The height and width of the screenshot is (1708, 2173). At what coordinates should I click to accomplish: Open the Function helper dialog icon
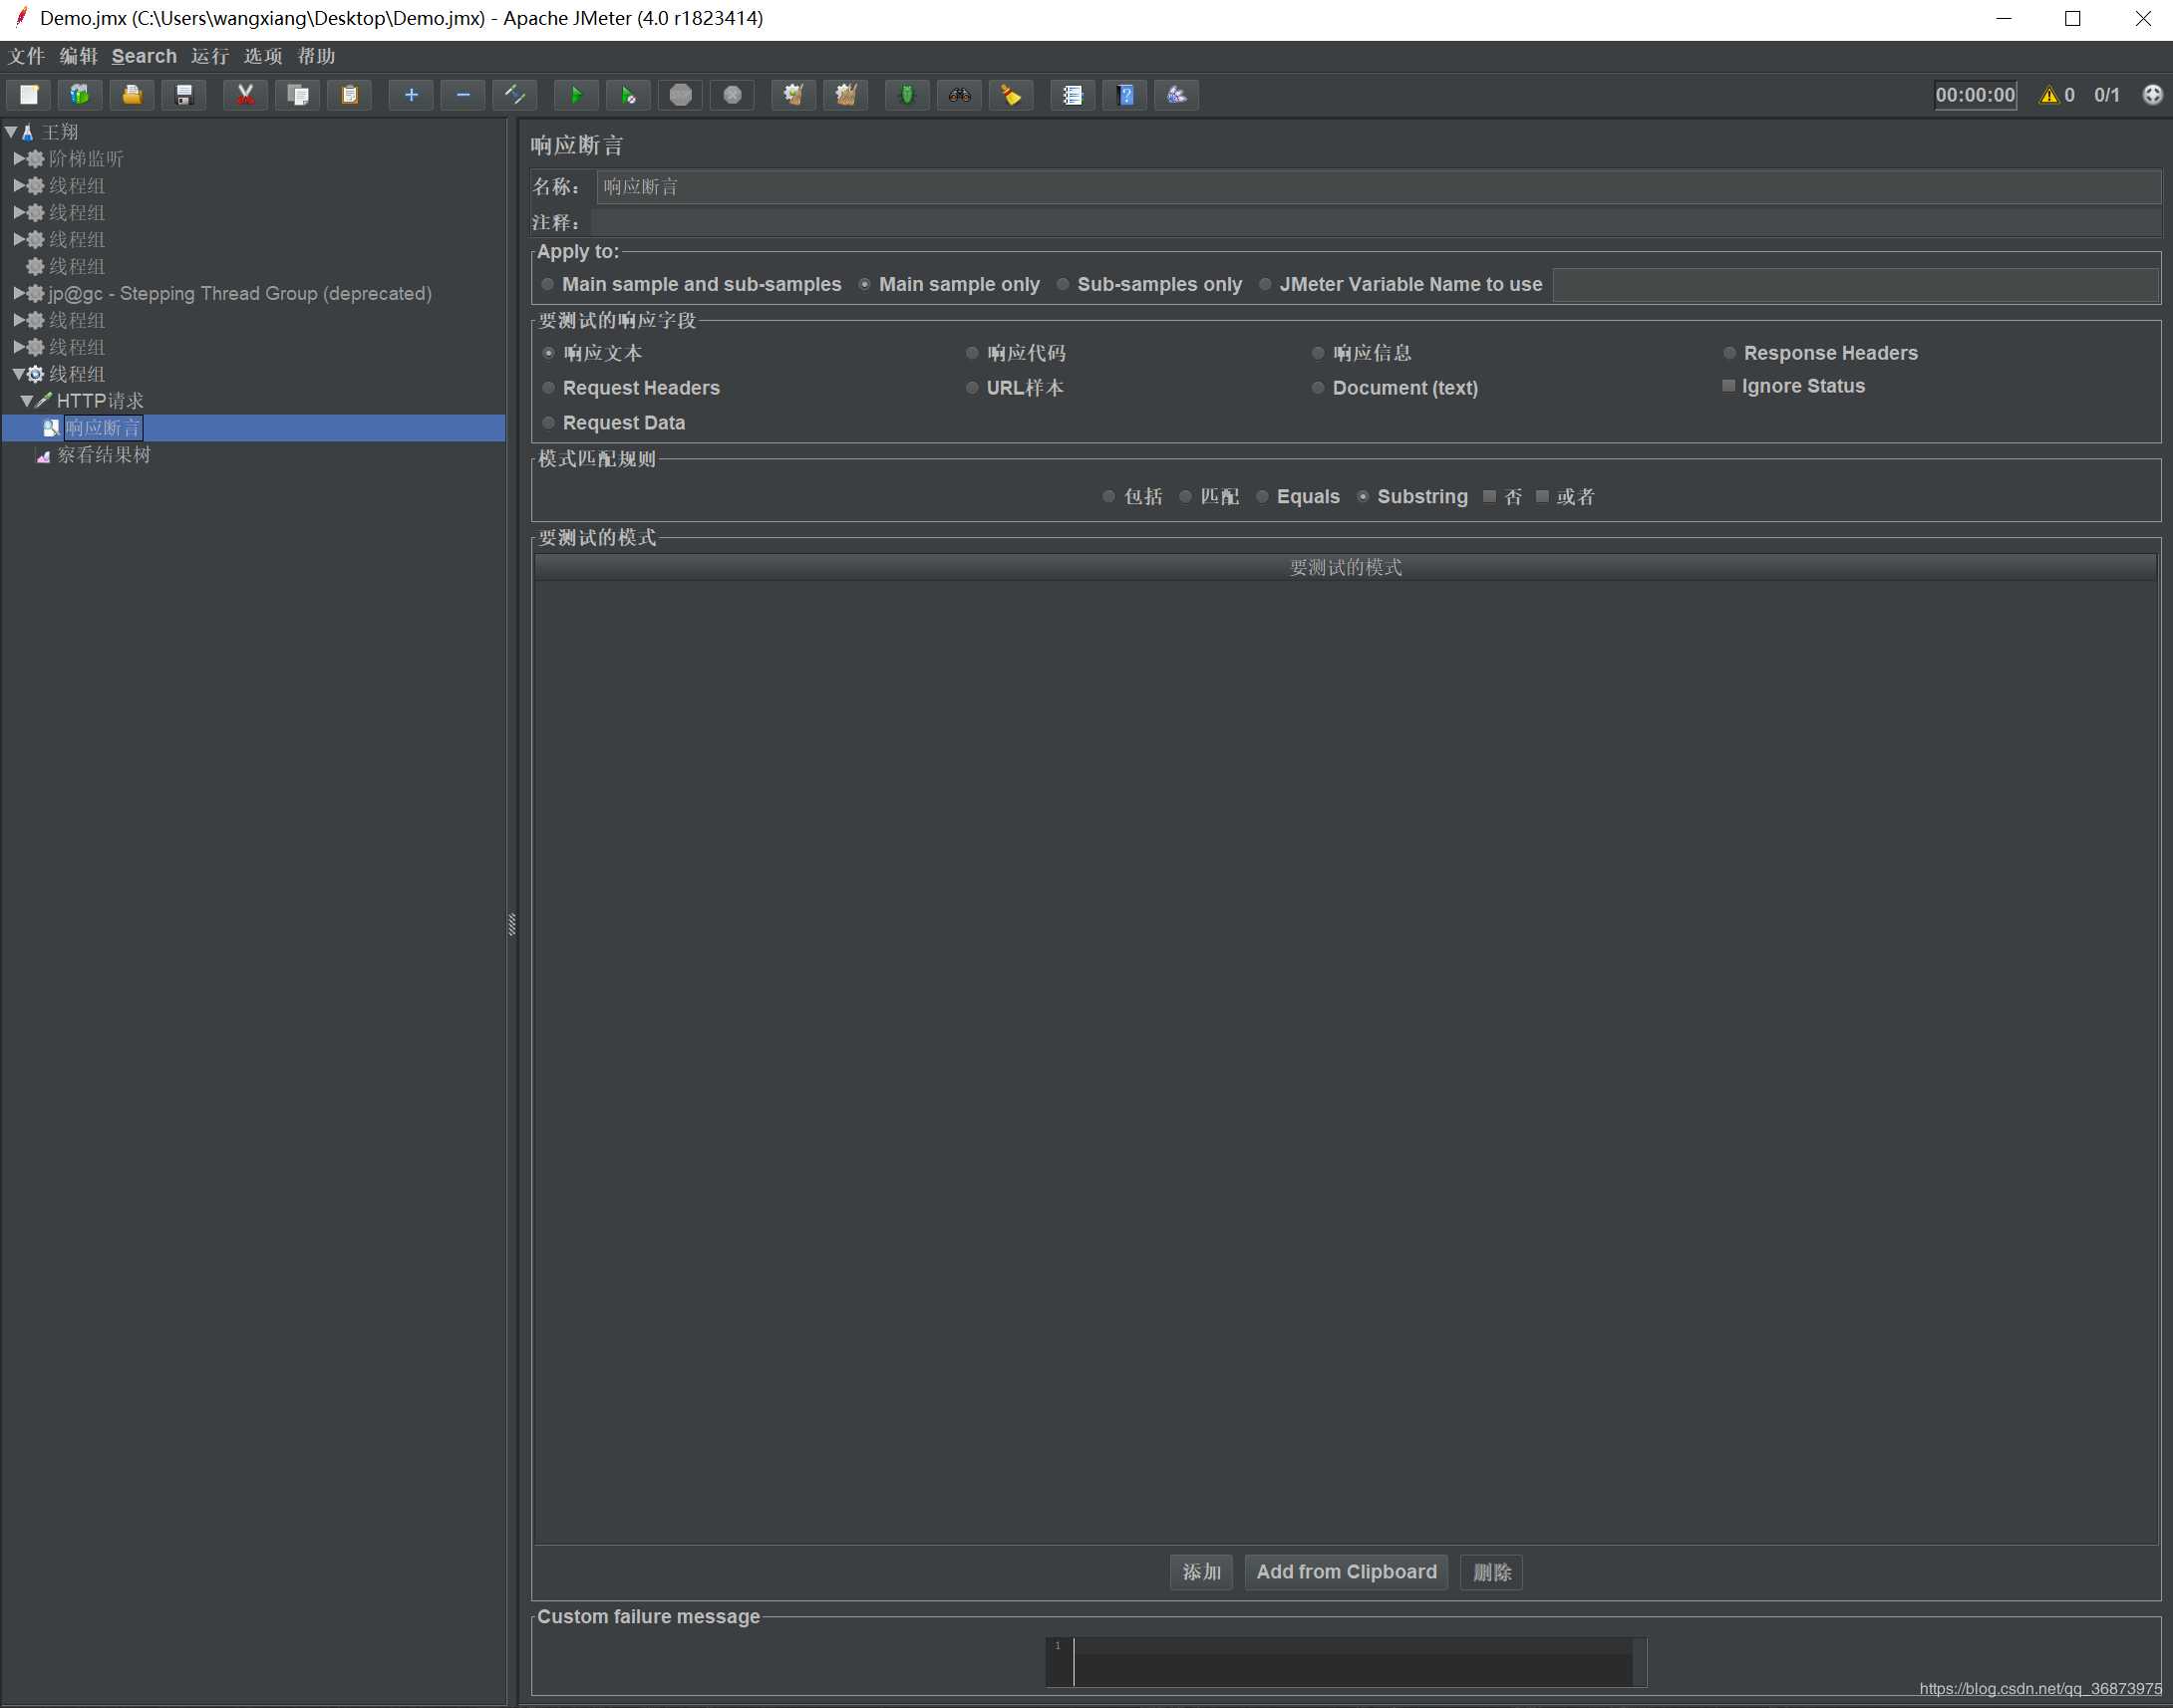(x=1072, y=95)
